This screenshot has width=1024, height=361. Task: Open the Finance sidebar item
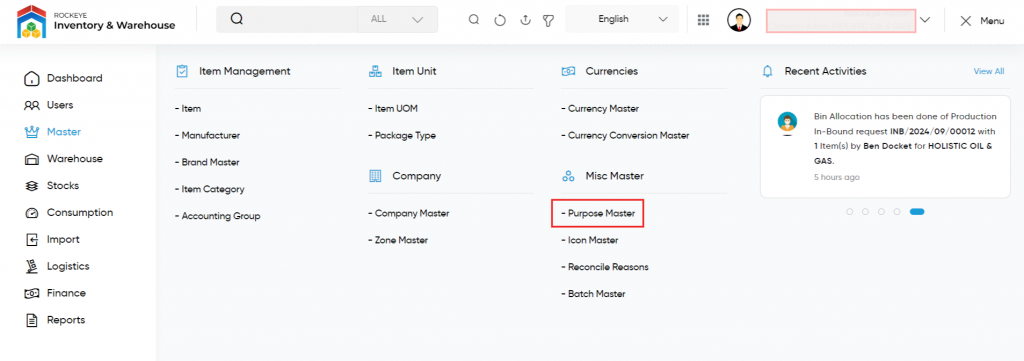(x=55, y=293)
